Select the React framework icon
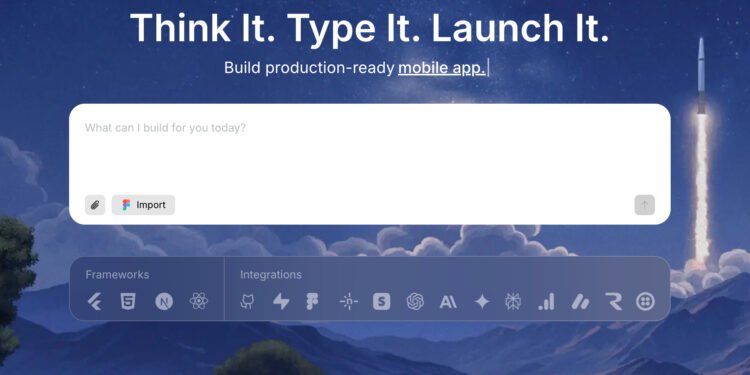This screenshot has width=750, height=375. pyautogui.click(x=199, y=301)
